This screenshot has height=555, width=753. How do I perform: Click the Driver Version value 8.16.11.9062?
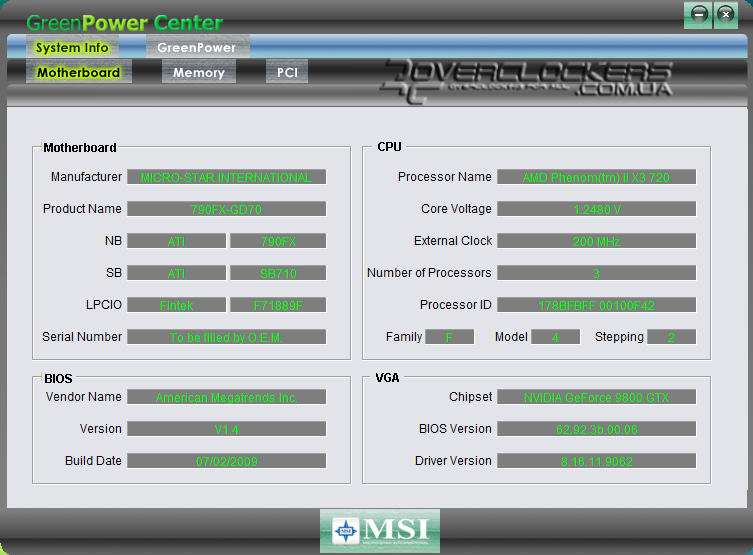(596, 461)
